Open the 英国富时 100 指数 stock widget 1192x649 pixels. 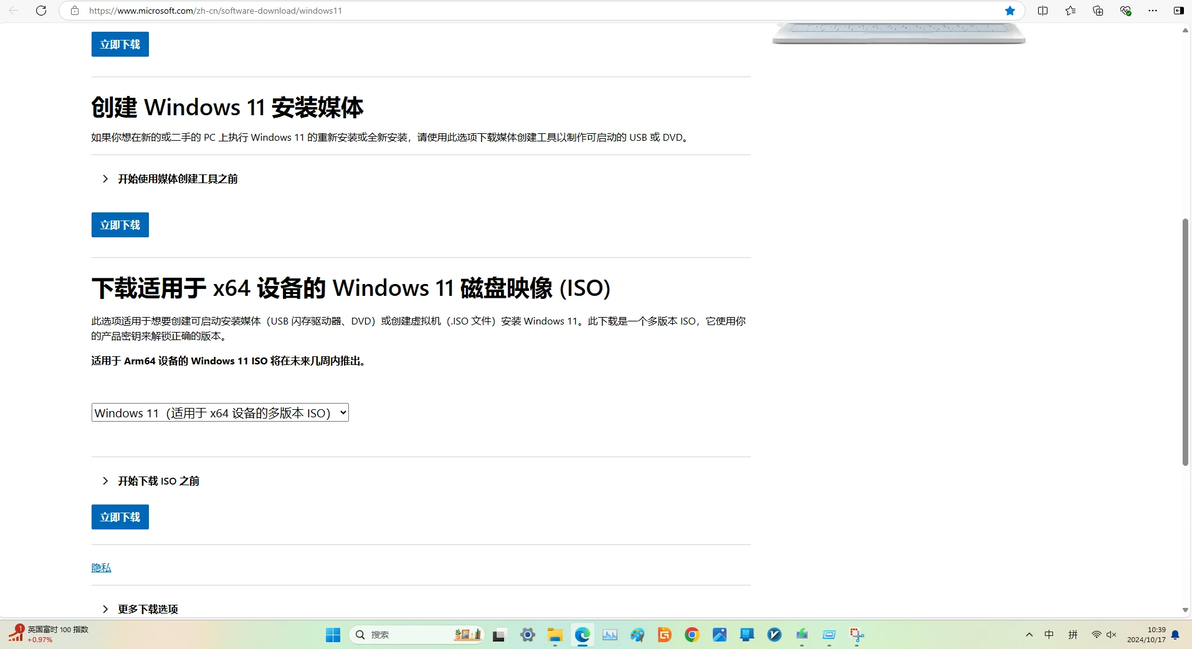49,635
